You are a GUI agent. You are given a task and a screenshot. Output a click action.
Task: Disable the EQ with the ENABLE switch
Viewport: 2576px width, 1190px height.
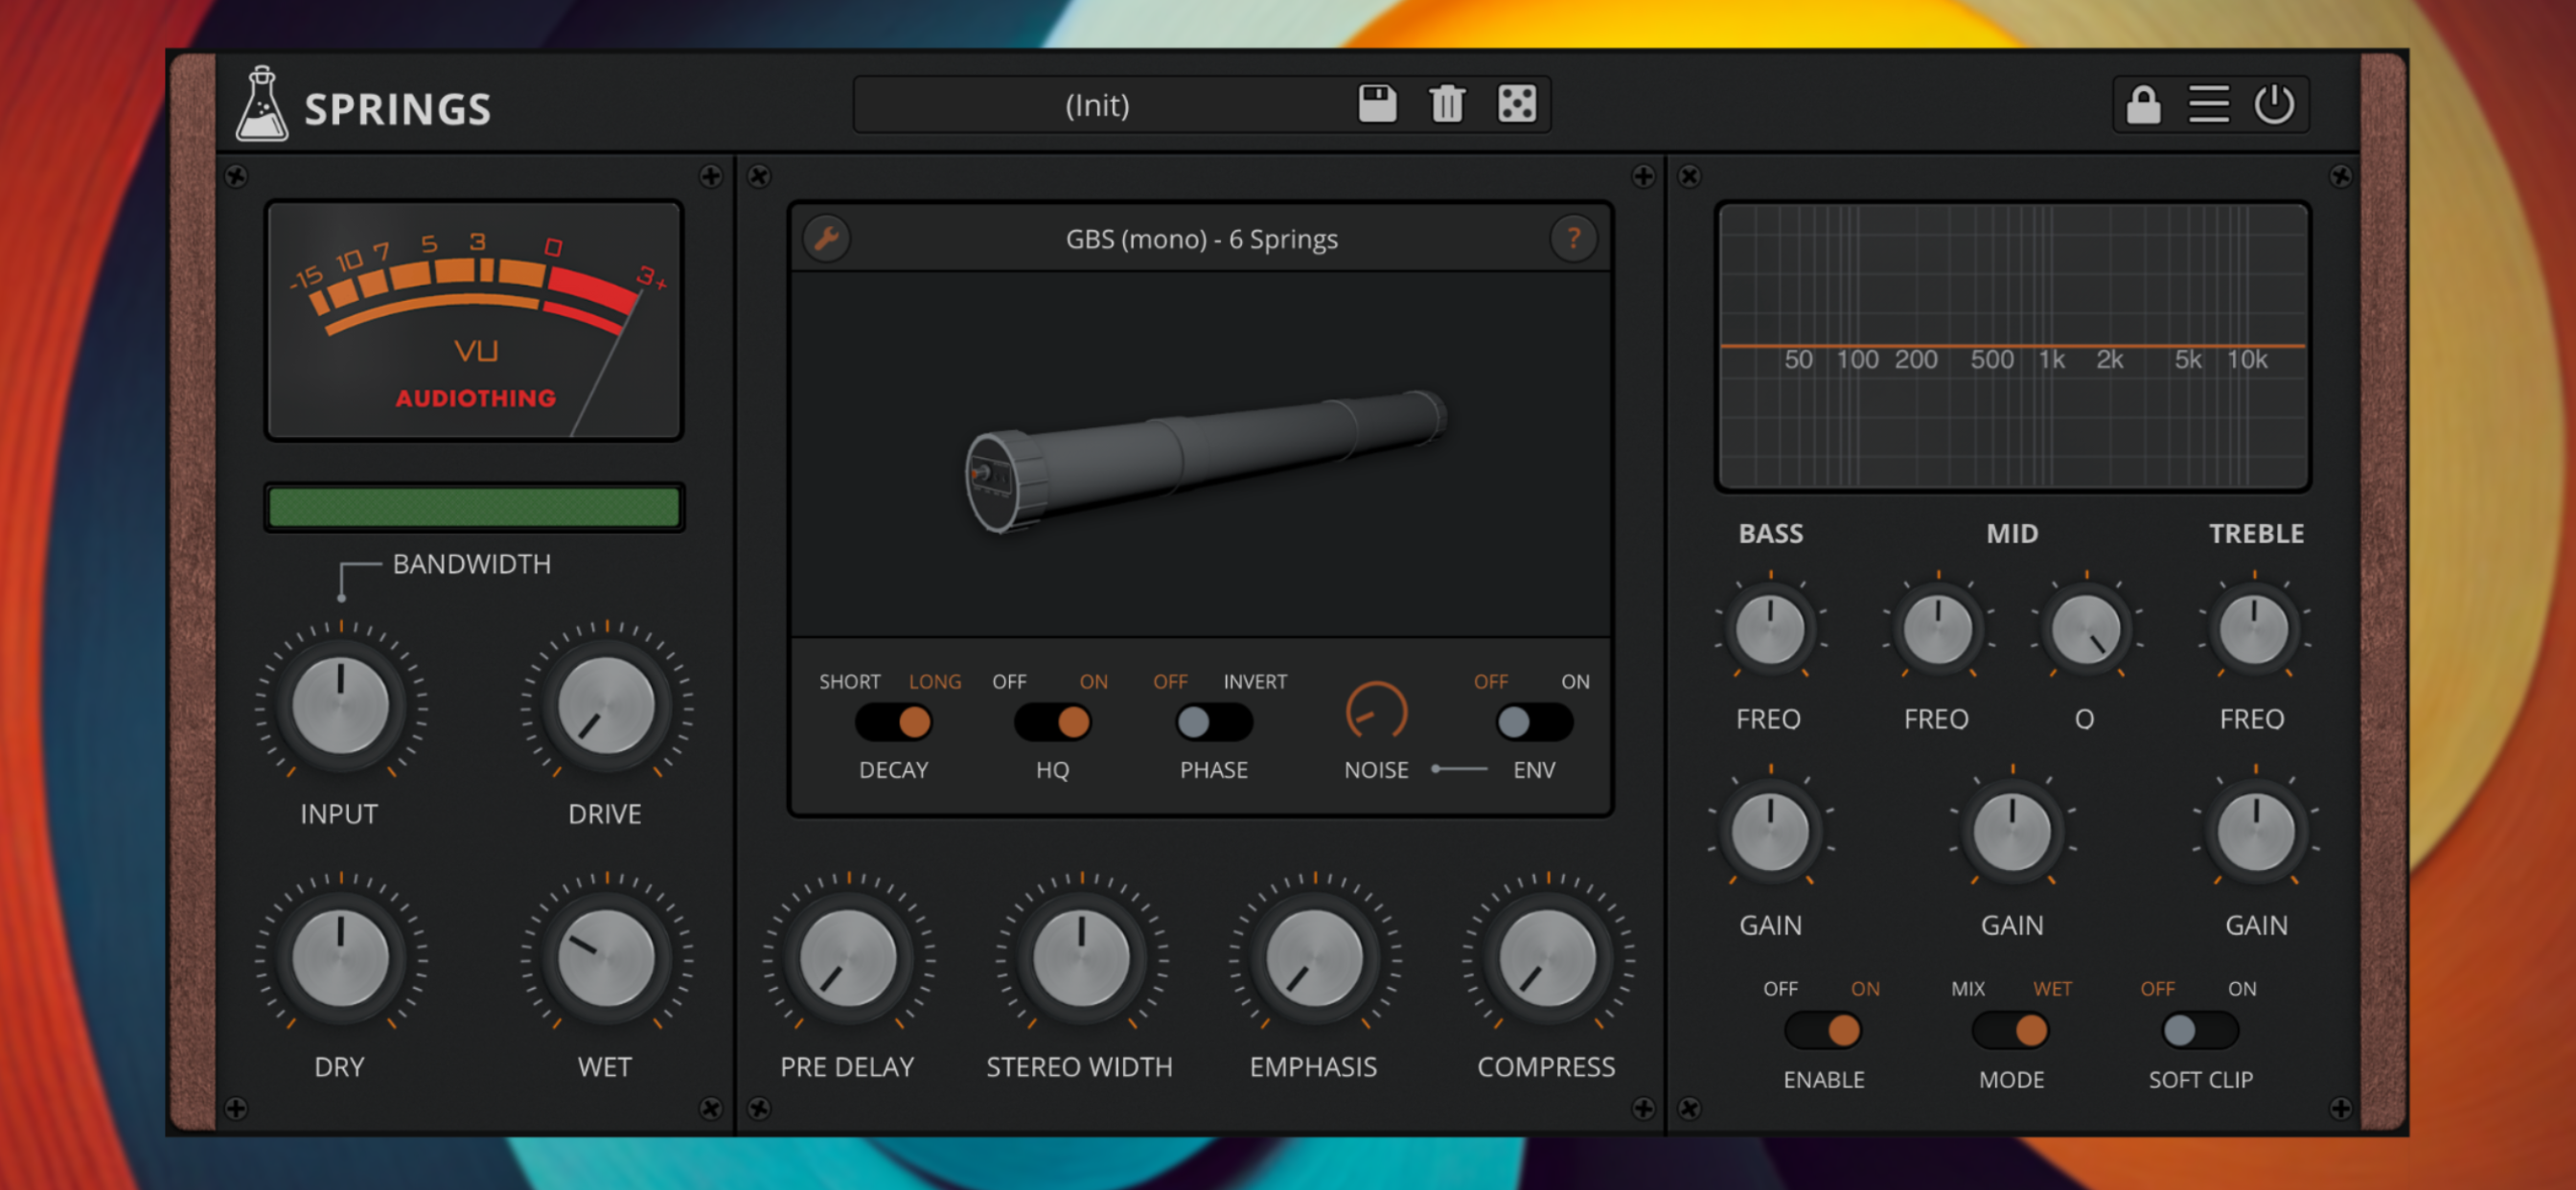(x=1800, y=1030)
